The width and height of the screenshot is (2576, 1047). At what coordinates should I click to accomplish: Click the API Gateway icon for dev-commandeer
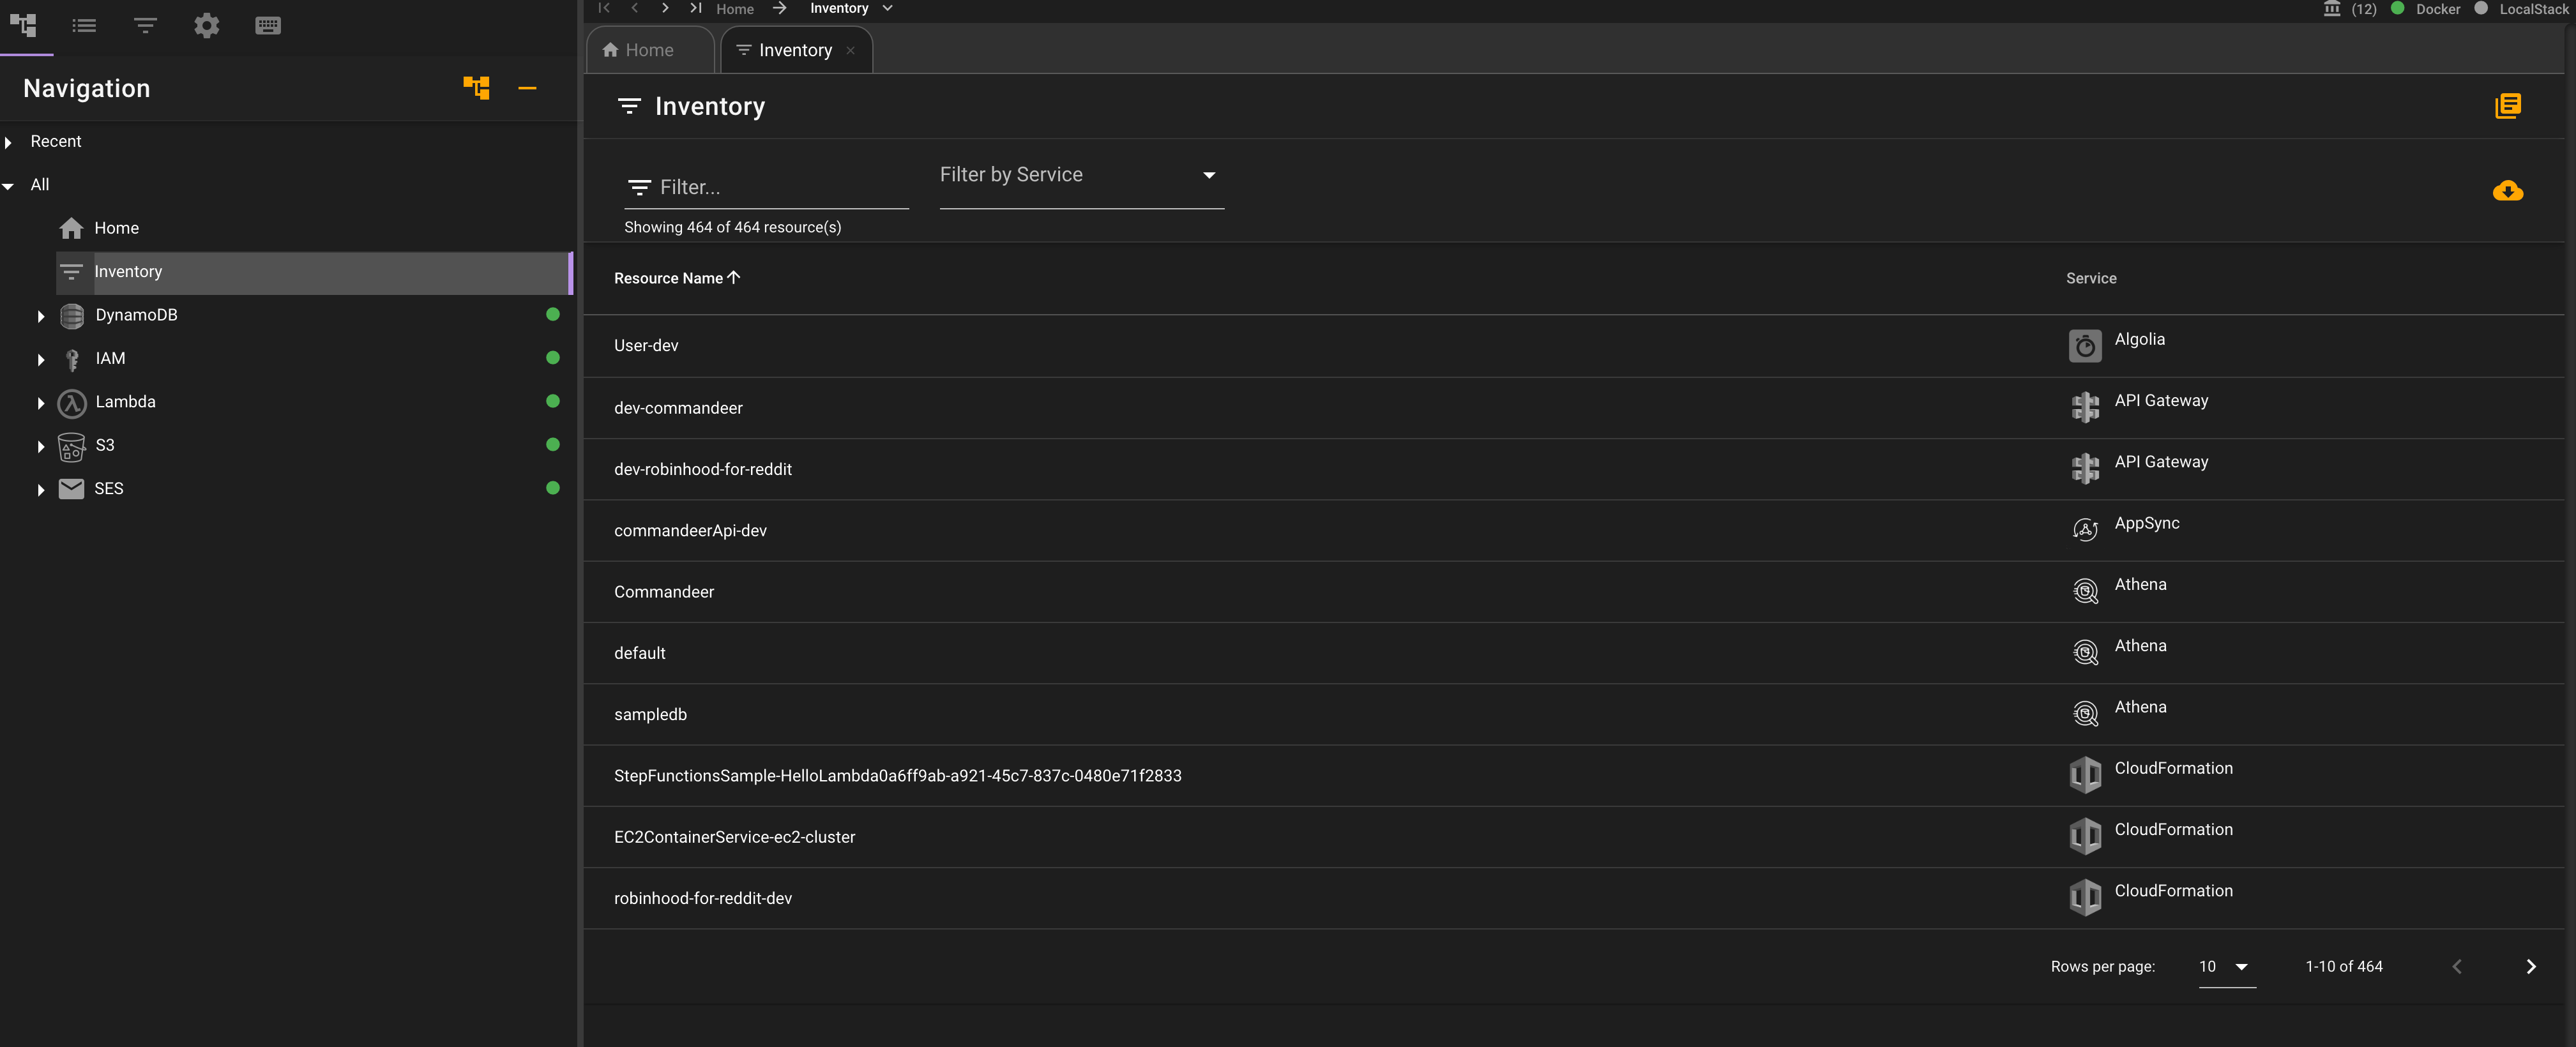[2085, 407]
